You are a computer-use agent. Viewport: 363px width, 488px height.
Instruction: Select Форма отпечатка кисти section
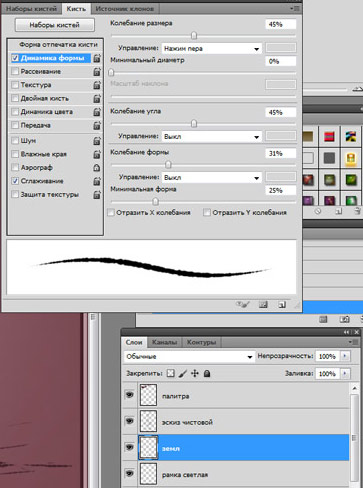pyautogui.click(x=58, y=45)
